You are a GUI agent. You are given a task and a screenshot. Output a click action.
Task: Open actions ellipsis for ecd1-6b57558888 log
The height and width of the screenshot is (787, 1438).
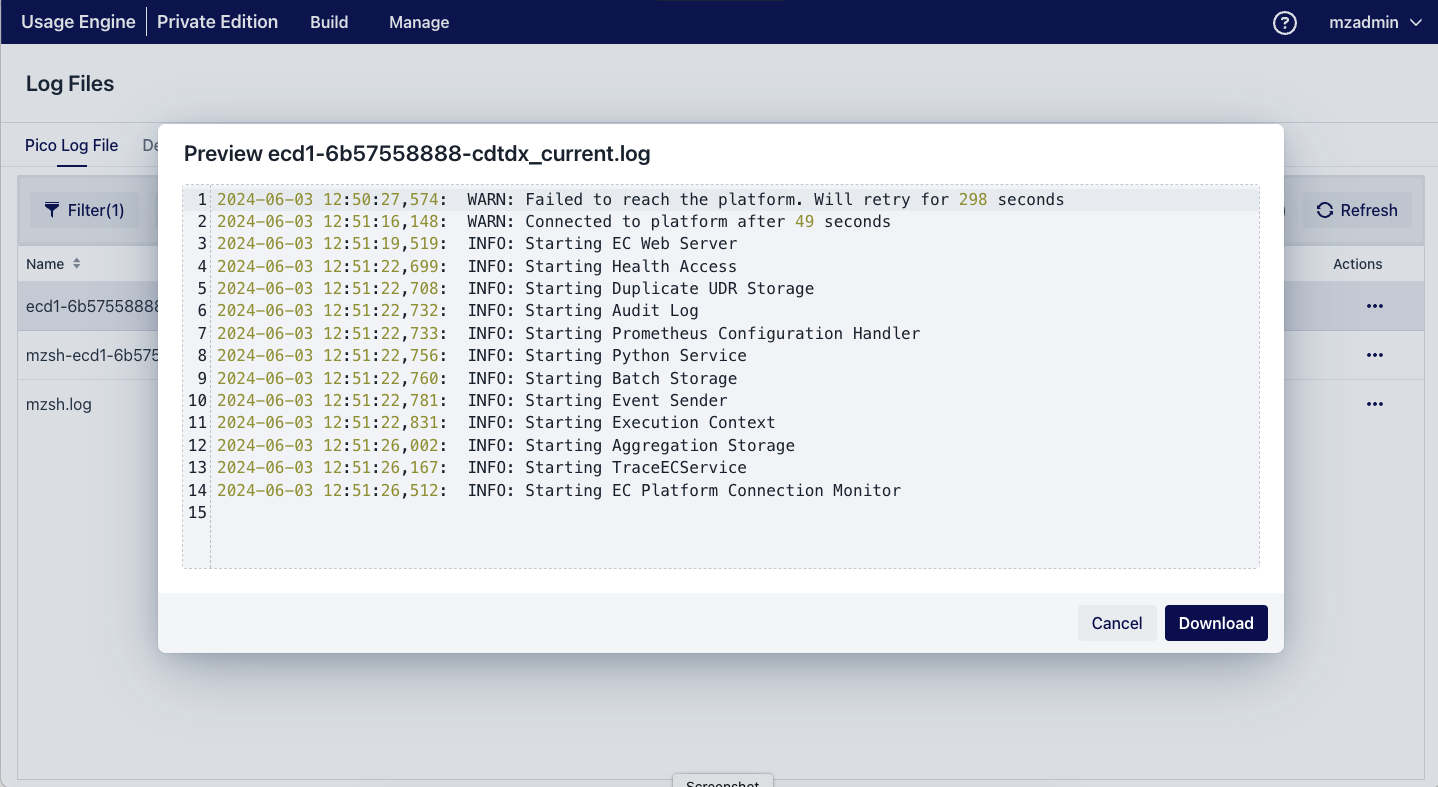[x=1374, y=306]
